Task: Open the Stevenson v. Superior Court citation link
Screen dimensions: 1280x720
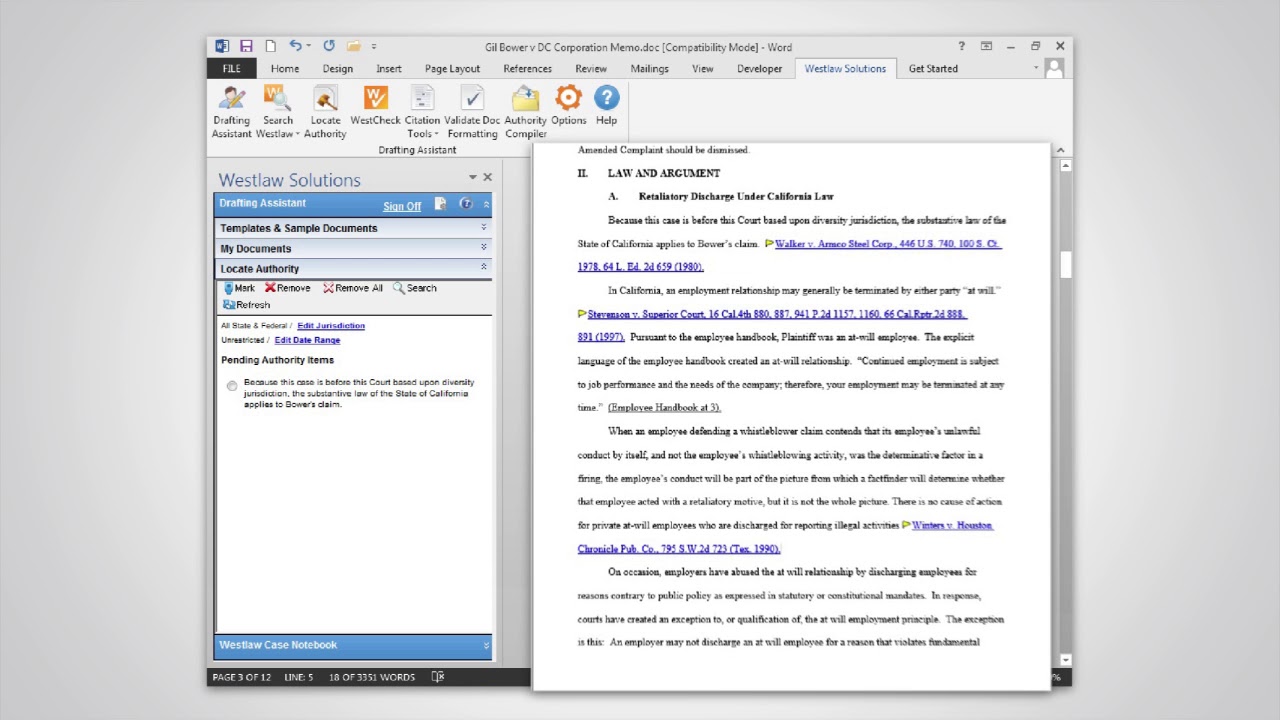Action: pos(777,314)
